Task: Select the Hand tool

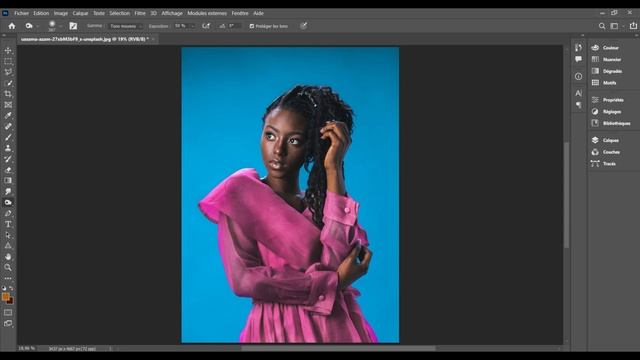Action: pyautogui.click(x=8, y=257)
